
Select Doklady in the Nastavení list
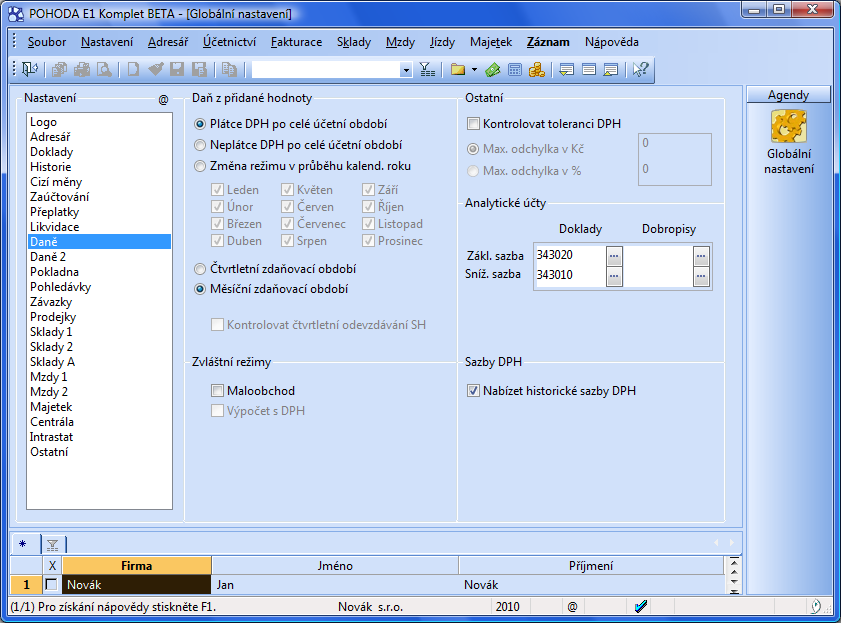tap(99, 152)
